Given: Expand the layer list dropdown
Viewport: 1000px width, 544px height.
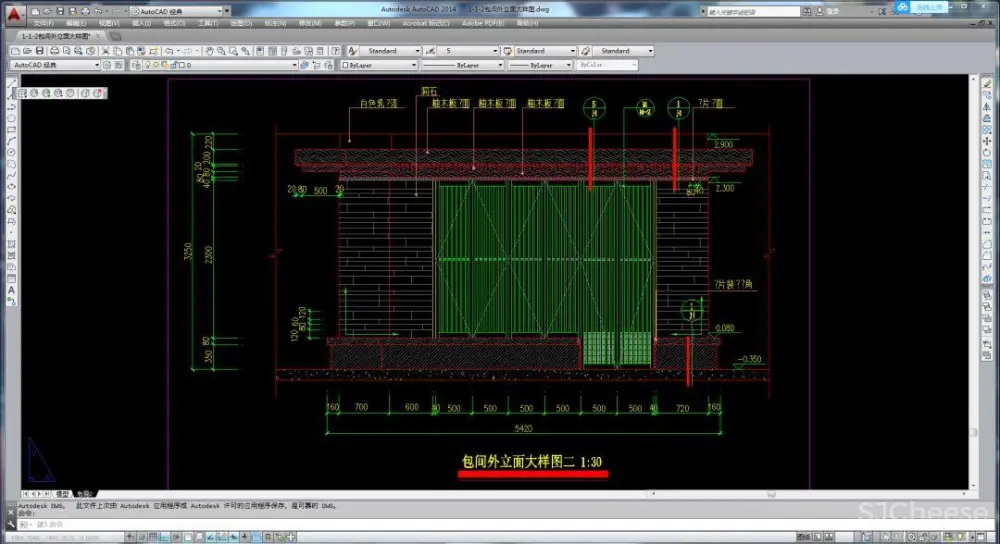Looking at the screenshot, I should point(293,65).
